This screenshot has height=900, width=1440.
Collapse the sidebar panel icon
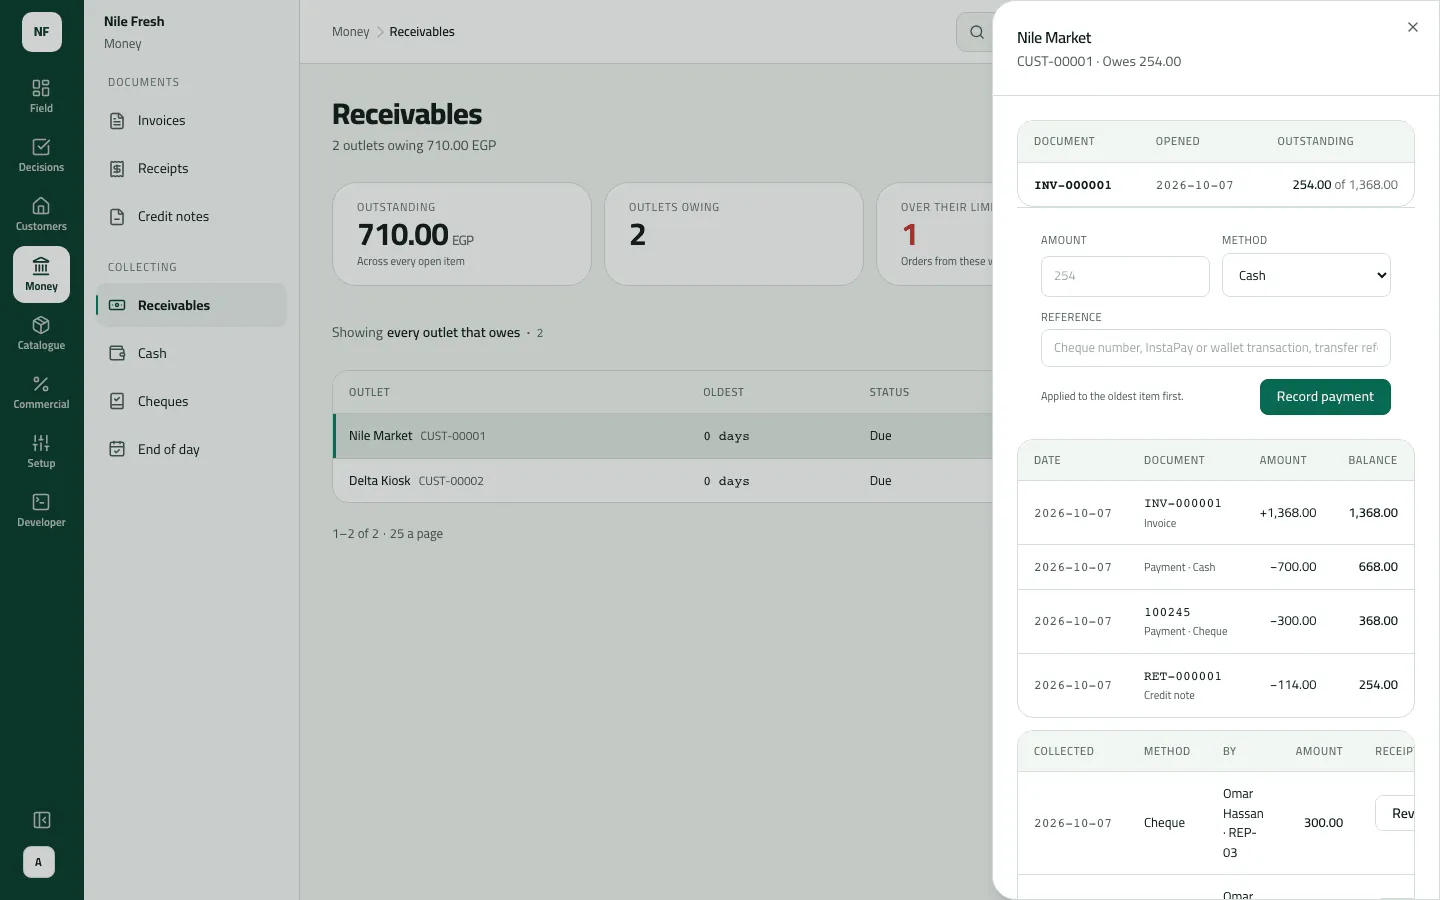42,820
